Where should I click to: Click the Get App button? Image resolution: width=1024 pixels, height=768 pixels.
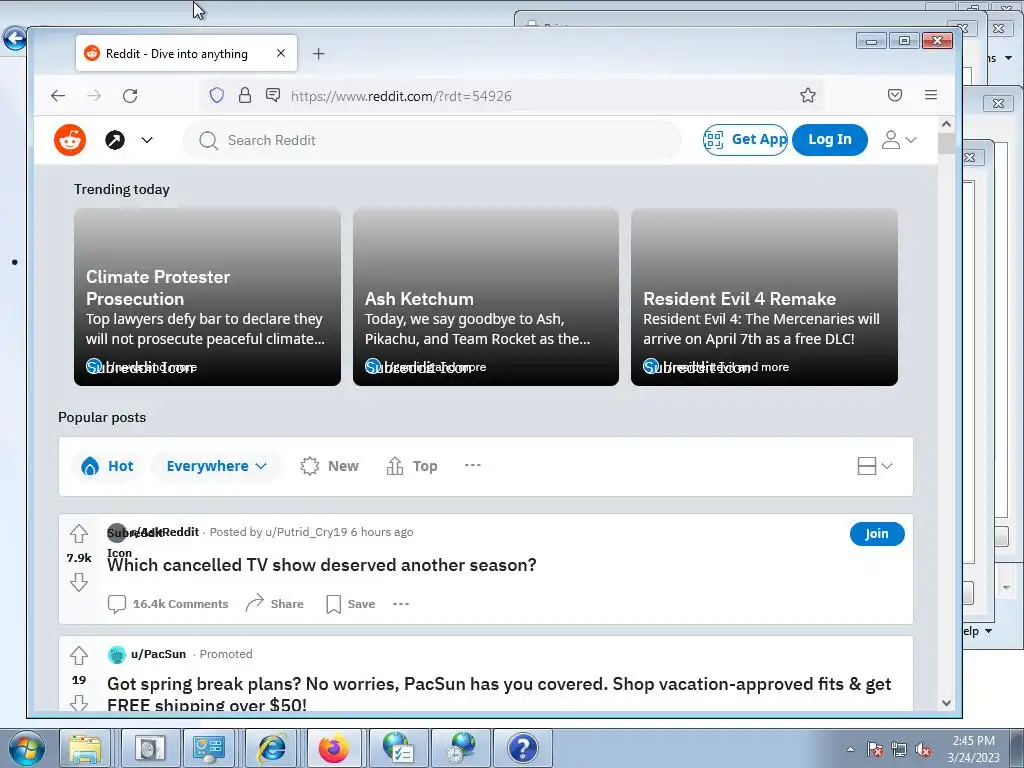(745, 139)
